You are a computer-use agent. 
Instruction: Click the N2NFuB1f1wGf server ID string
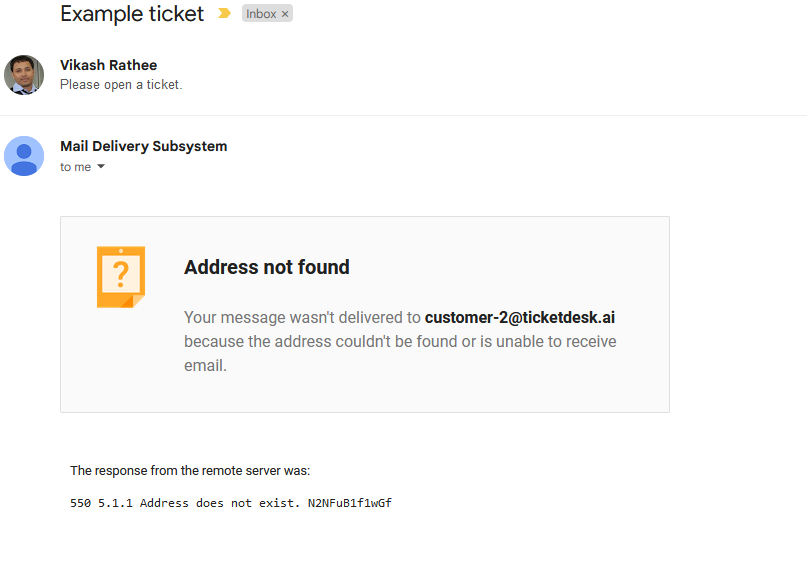click(x=349, y=503)
